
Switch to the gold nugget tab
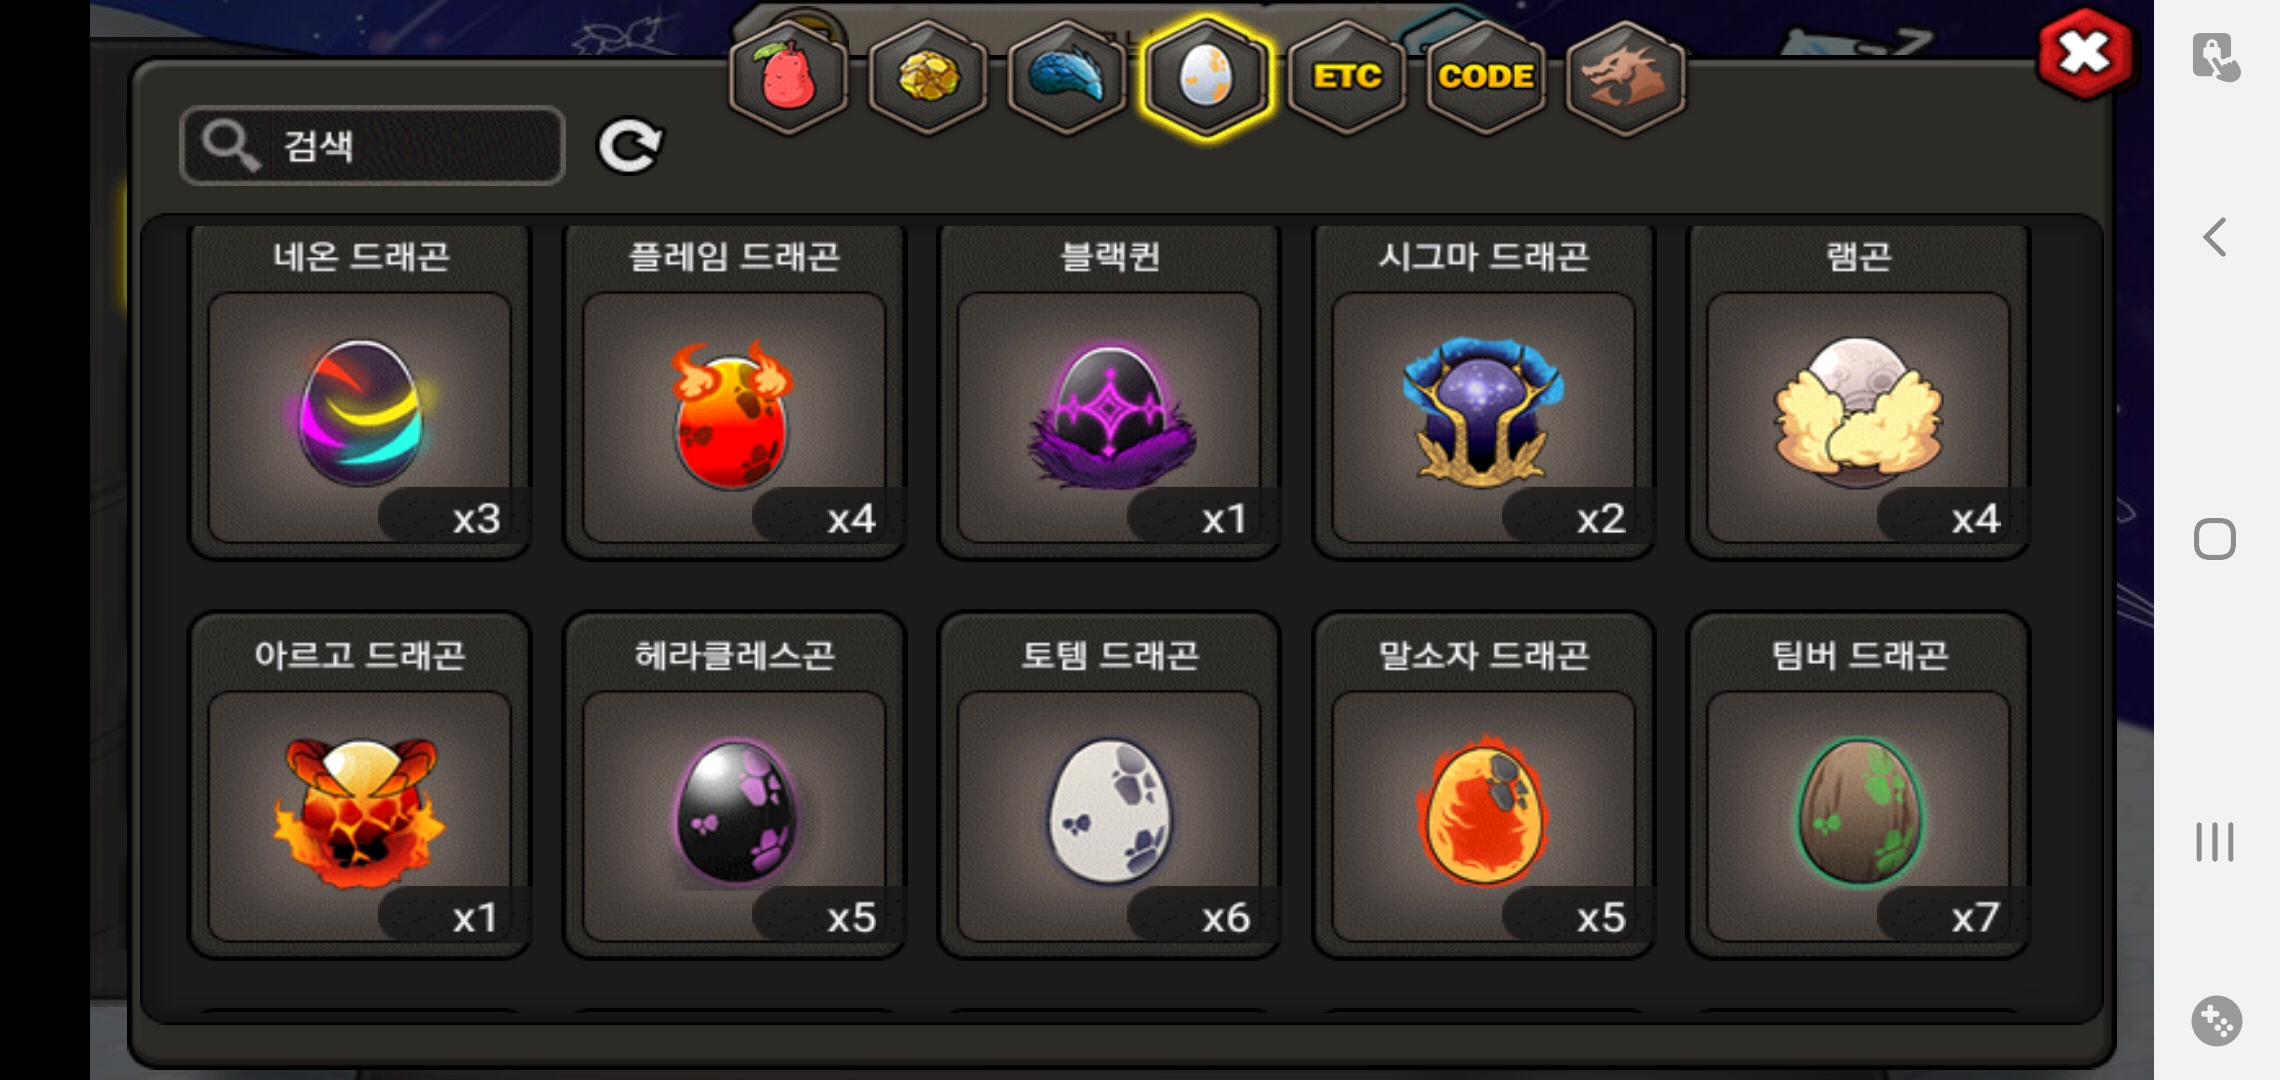pos(928,78)
